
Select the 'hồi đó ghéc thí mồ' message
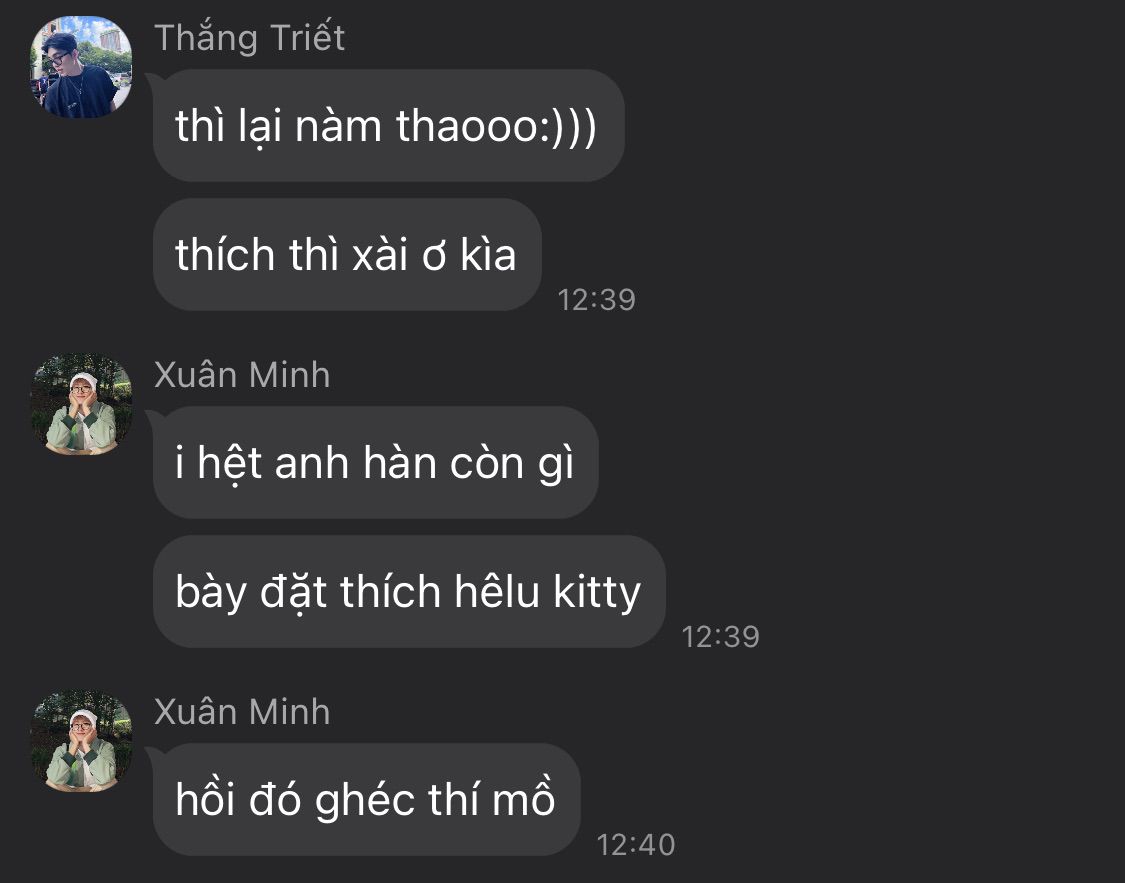coord(366,799)
